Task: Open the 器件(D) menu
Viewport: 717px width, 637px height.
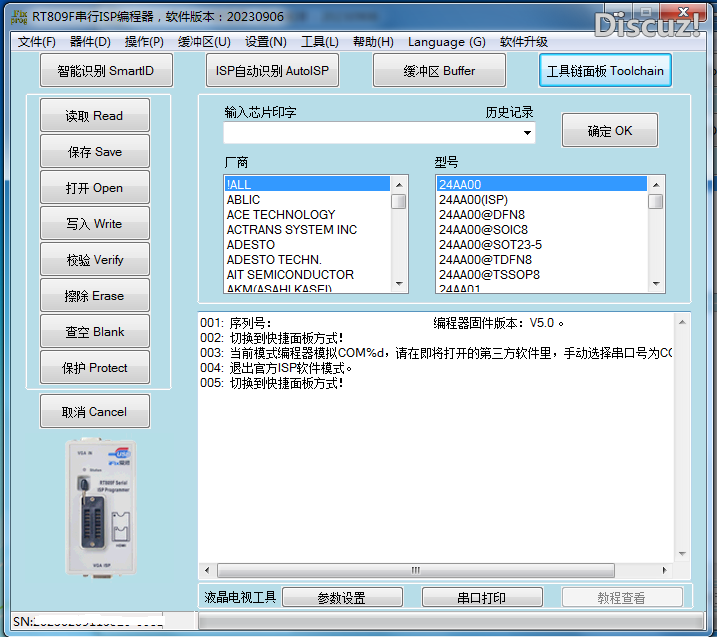Action: pos(90,42)
